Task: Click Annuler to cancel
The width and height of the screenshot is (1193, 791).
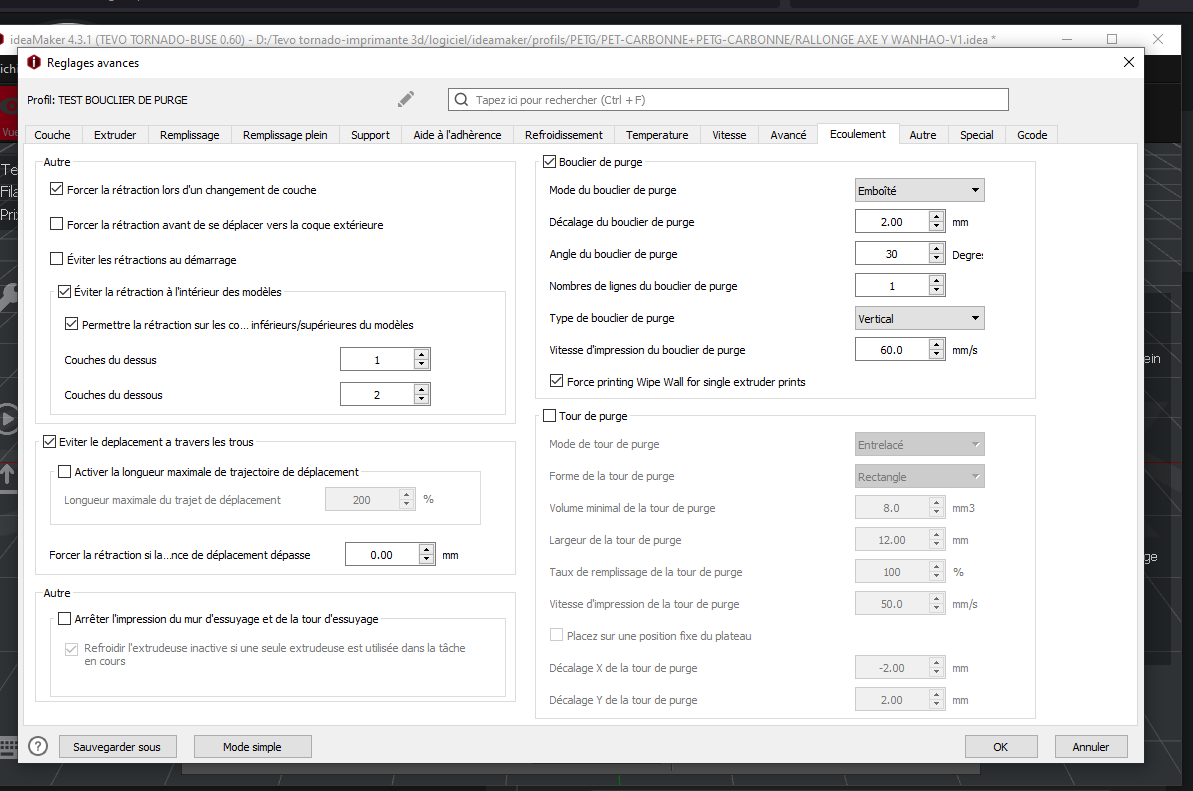Action: [x=1091, y=747]
